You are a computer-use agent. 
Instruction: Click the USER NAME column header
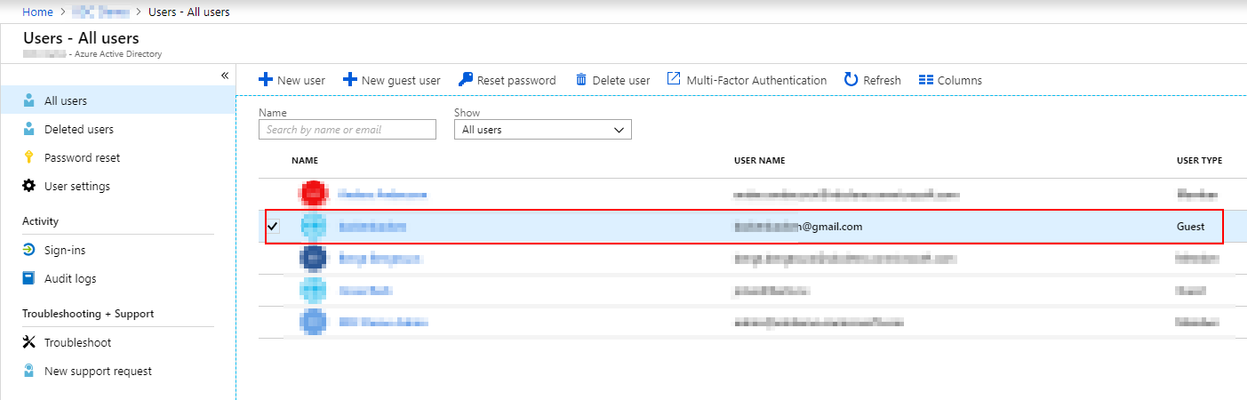[759, 160]
